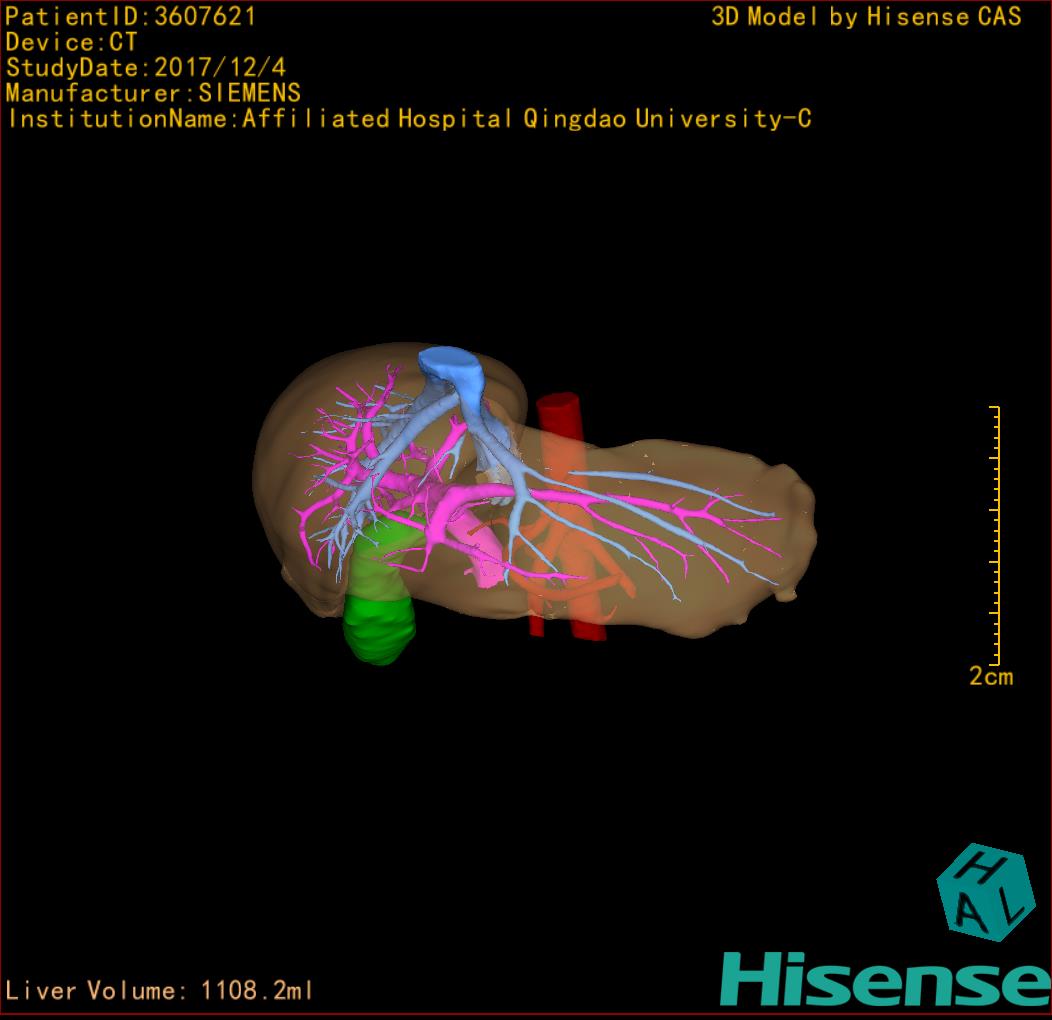Click the PatientID:3607621 text
Image resolution: width=1052 pixels, height=1020 pixels.
tap(131, 17)
